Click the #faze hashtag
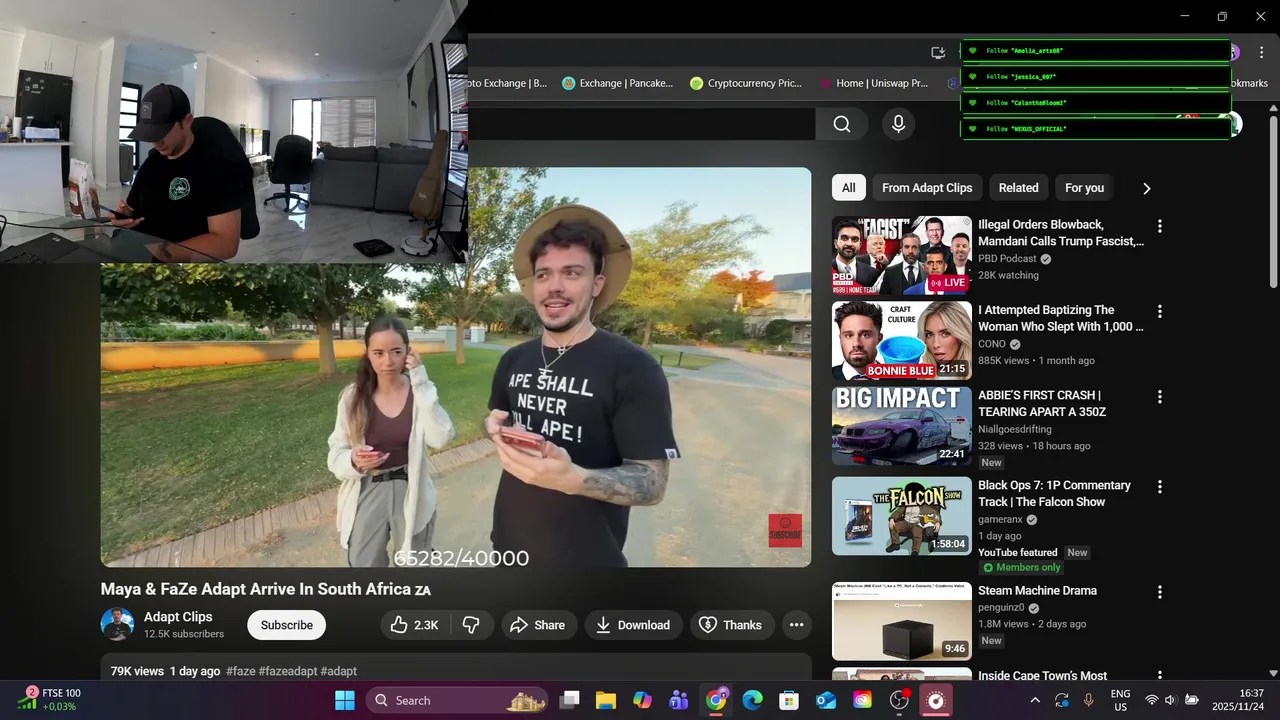Viewport: 1280px width, 720px height. [x=240, y=671]
